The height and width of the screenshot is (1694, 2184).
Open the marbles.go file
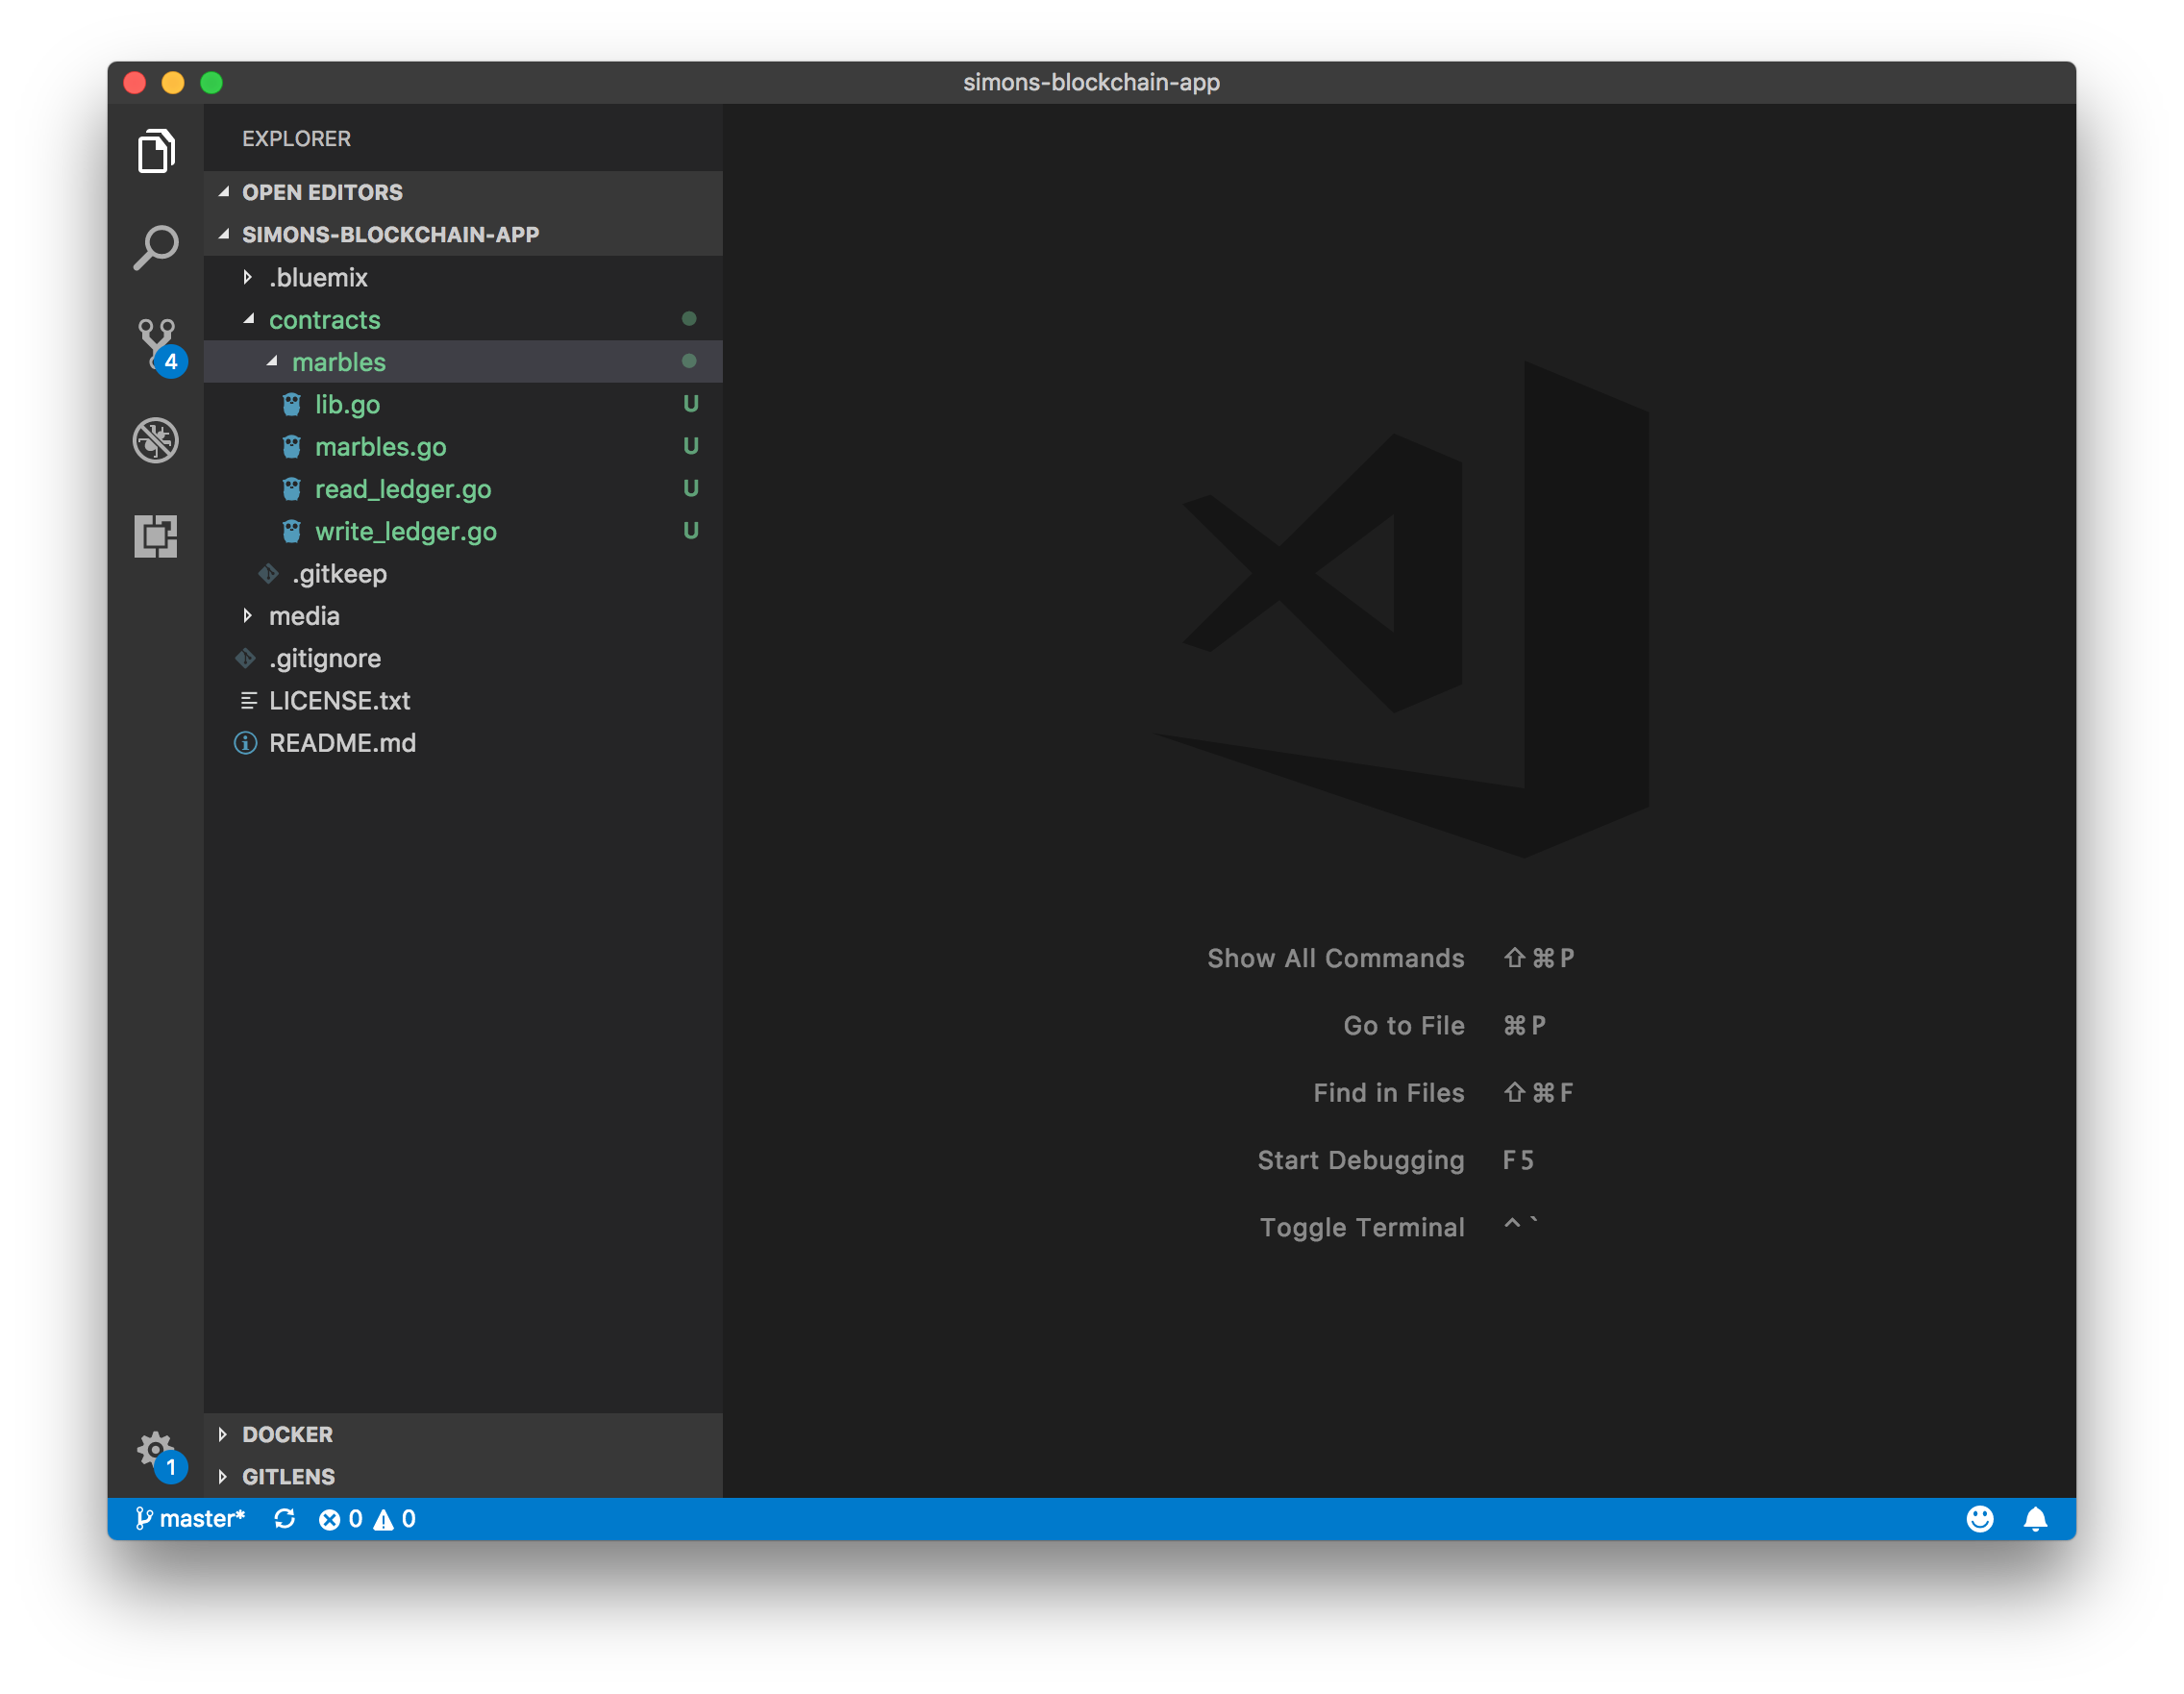380,447
